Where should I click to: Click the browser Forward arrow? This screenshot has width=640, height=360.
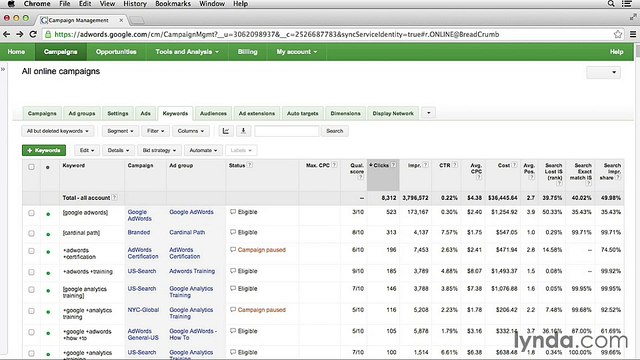tap(20, 34)
